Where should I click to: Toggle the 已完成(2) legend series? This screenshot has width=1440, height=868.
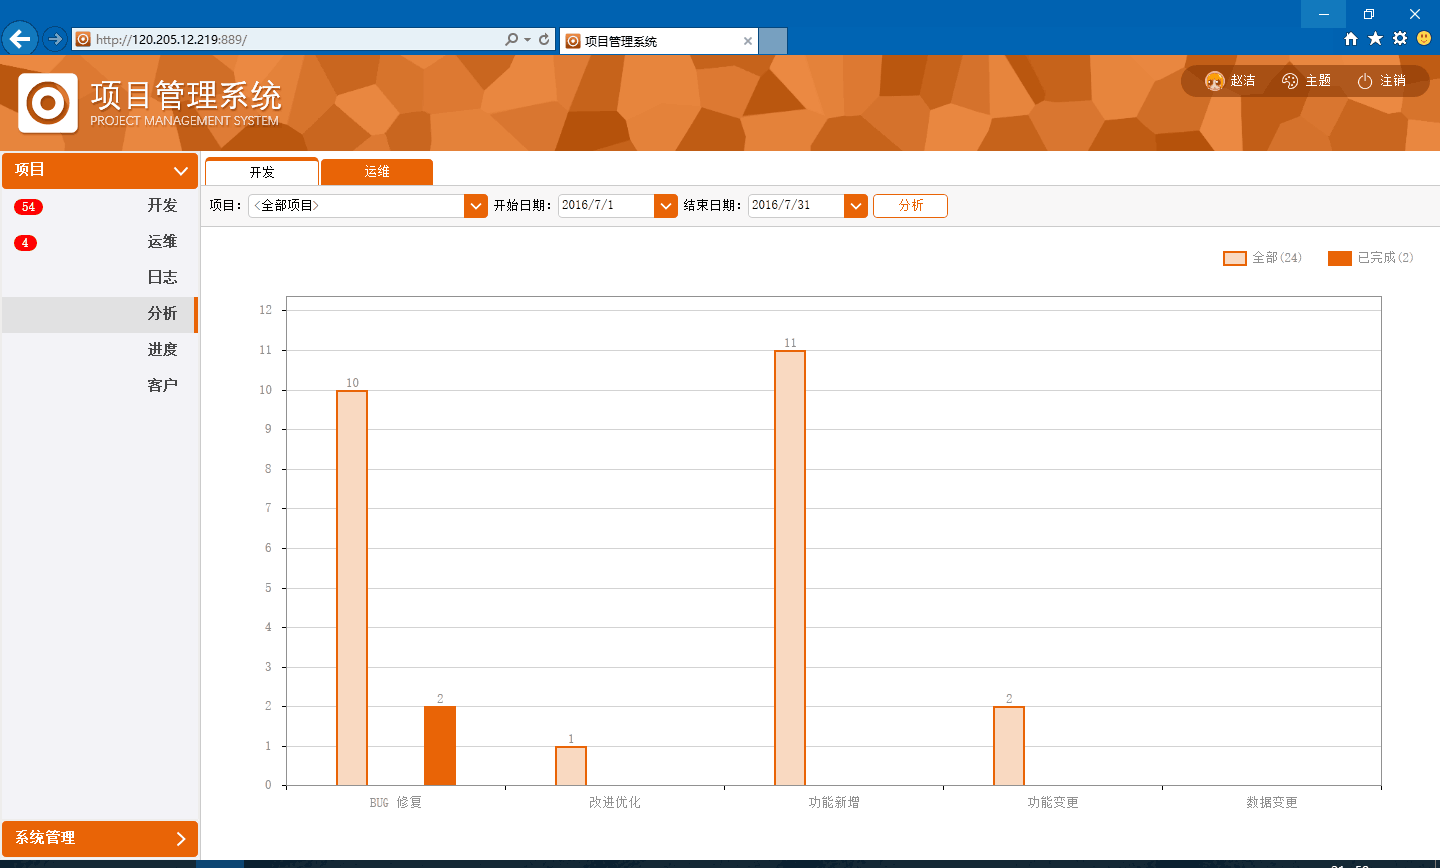[x=1370, y=258]
